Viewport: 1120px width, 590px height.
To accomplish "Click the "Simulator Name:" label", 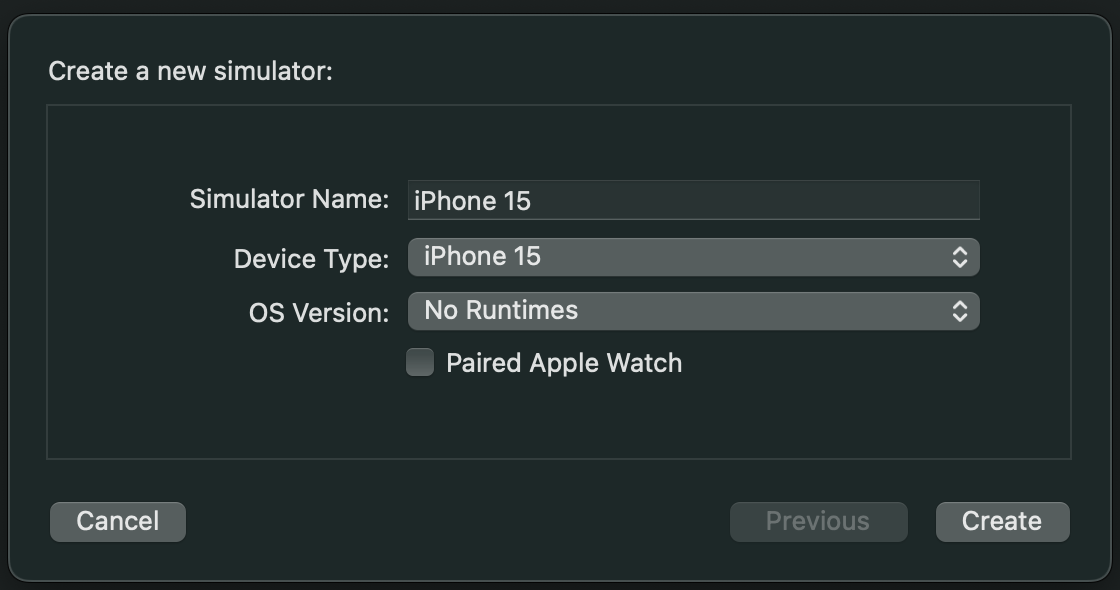I will coord(289,199).
